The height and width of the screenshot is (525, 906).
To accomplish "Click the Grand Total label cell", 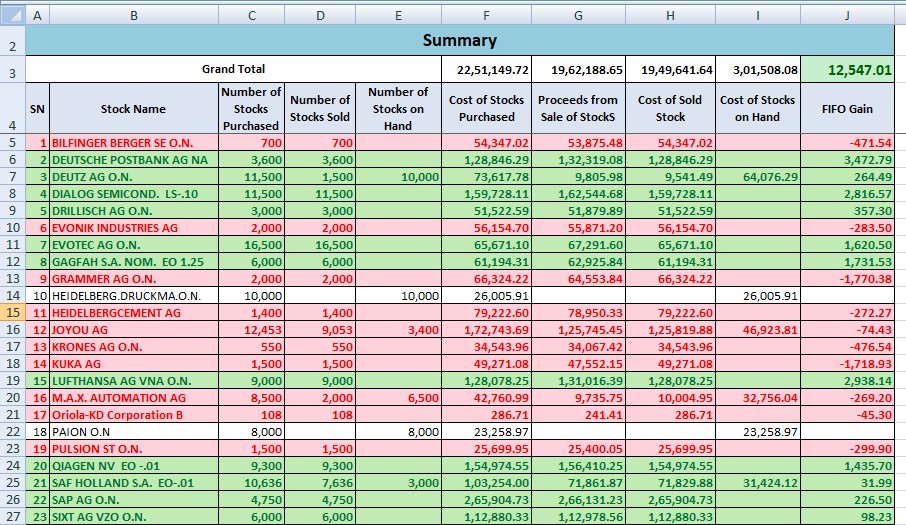I will [233, 69].
